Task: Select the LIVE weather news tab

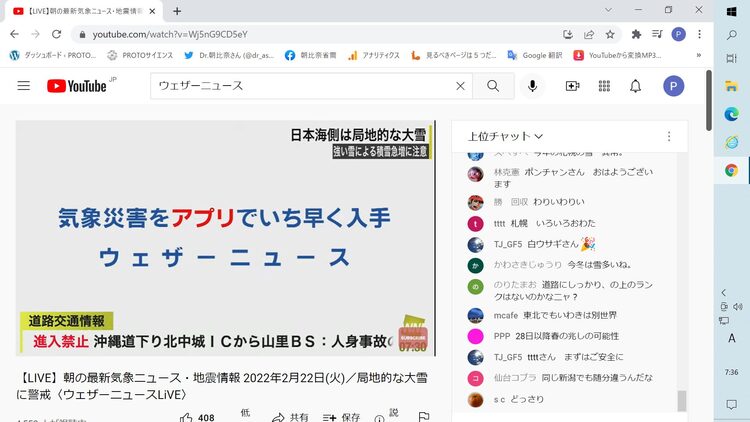Action: (x=84, y=11)
